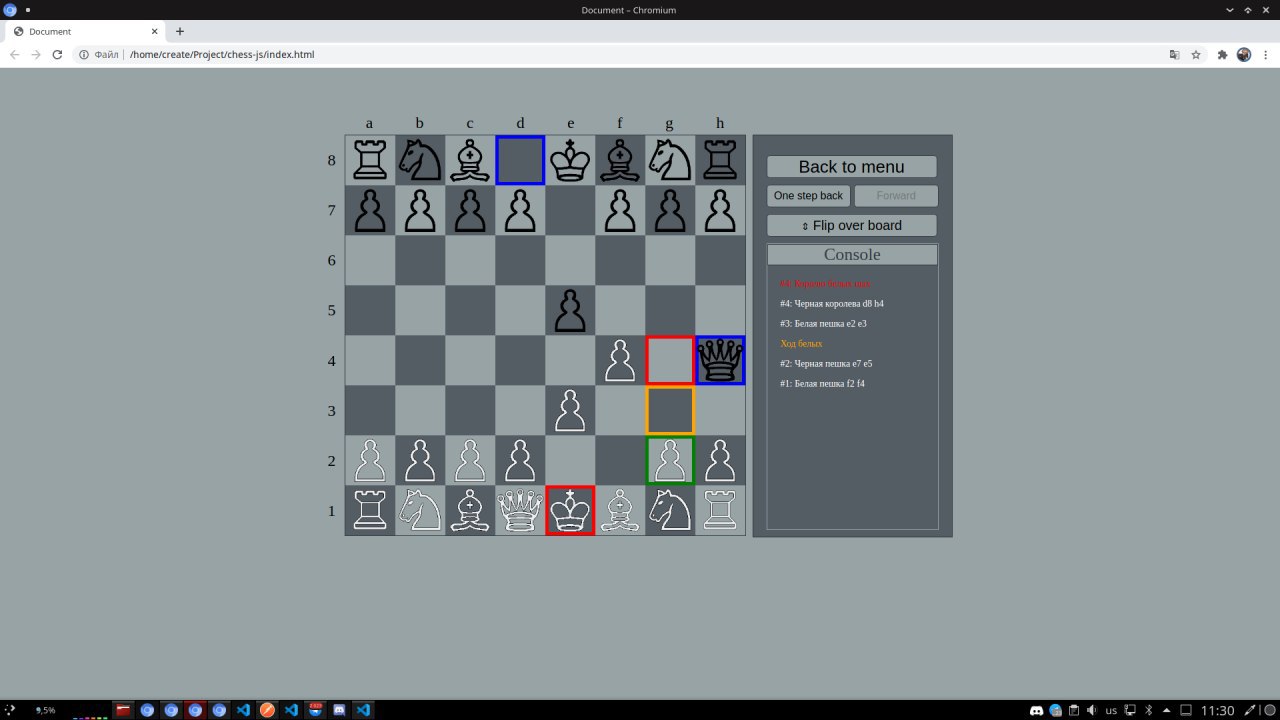
Task: Click the Console panel header
Action: coord(852,255)
